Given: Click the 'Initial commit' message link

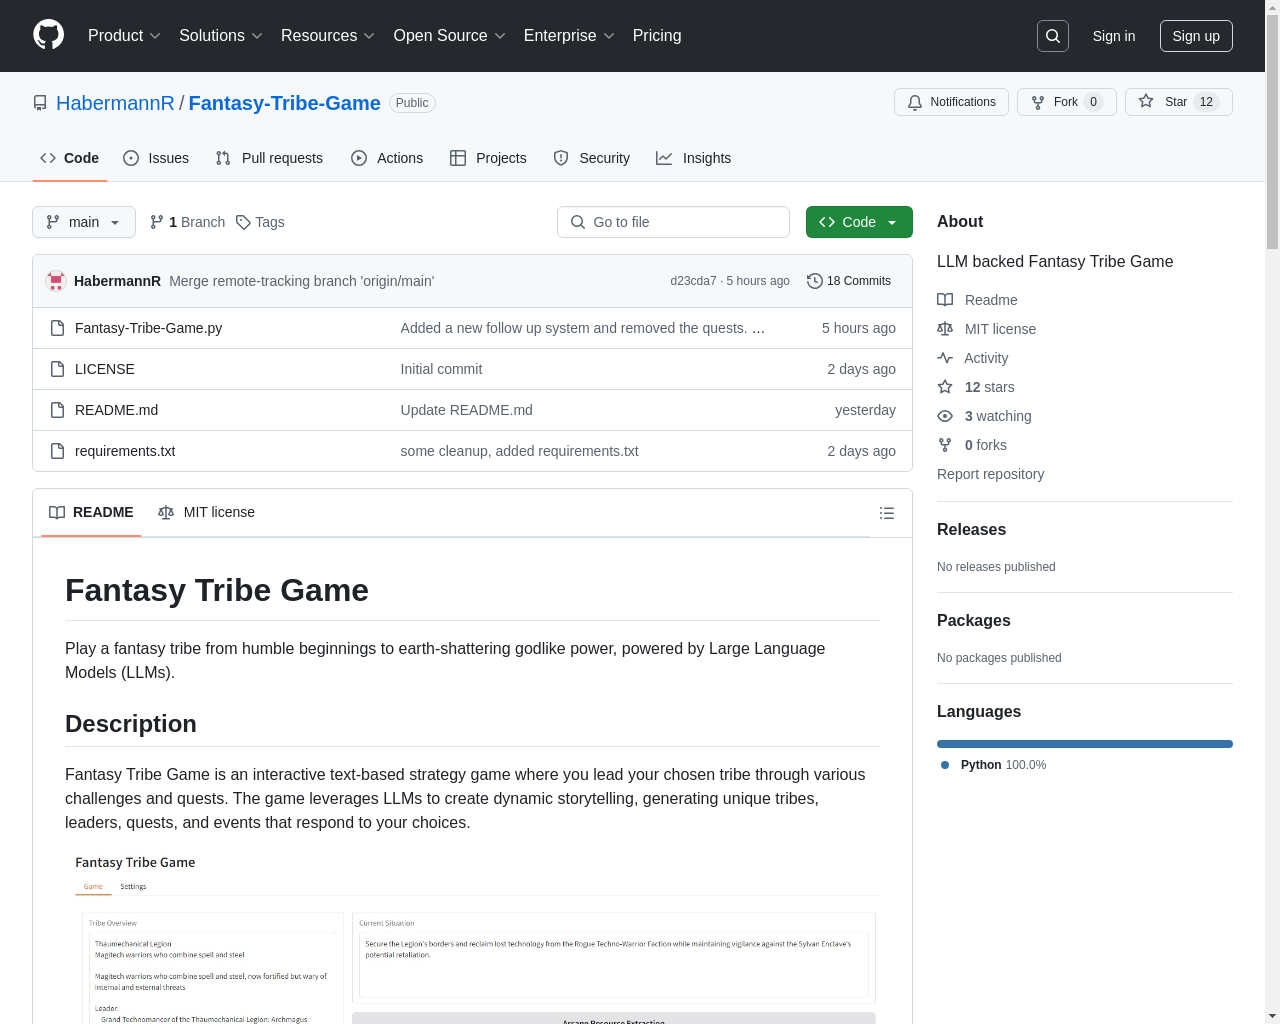Looking at the screenshot, I should [441, 369].
